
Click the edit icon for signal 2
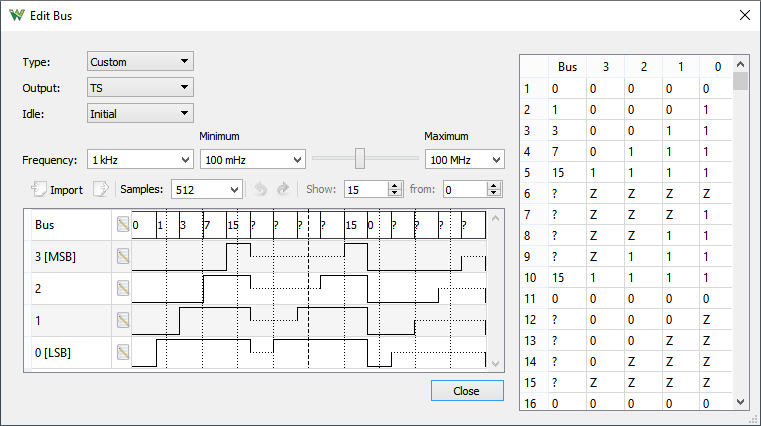coord(123,288)
